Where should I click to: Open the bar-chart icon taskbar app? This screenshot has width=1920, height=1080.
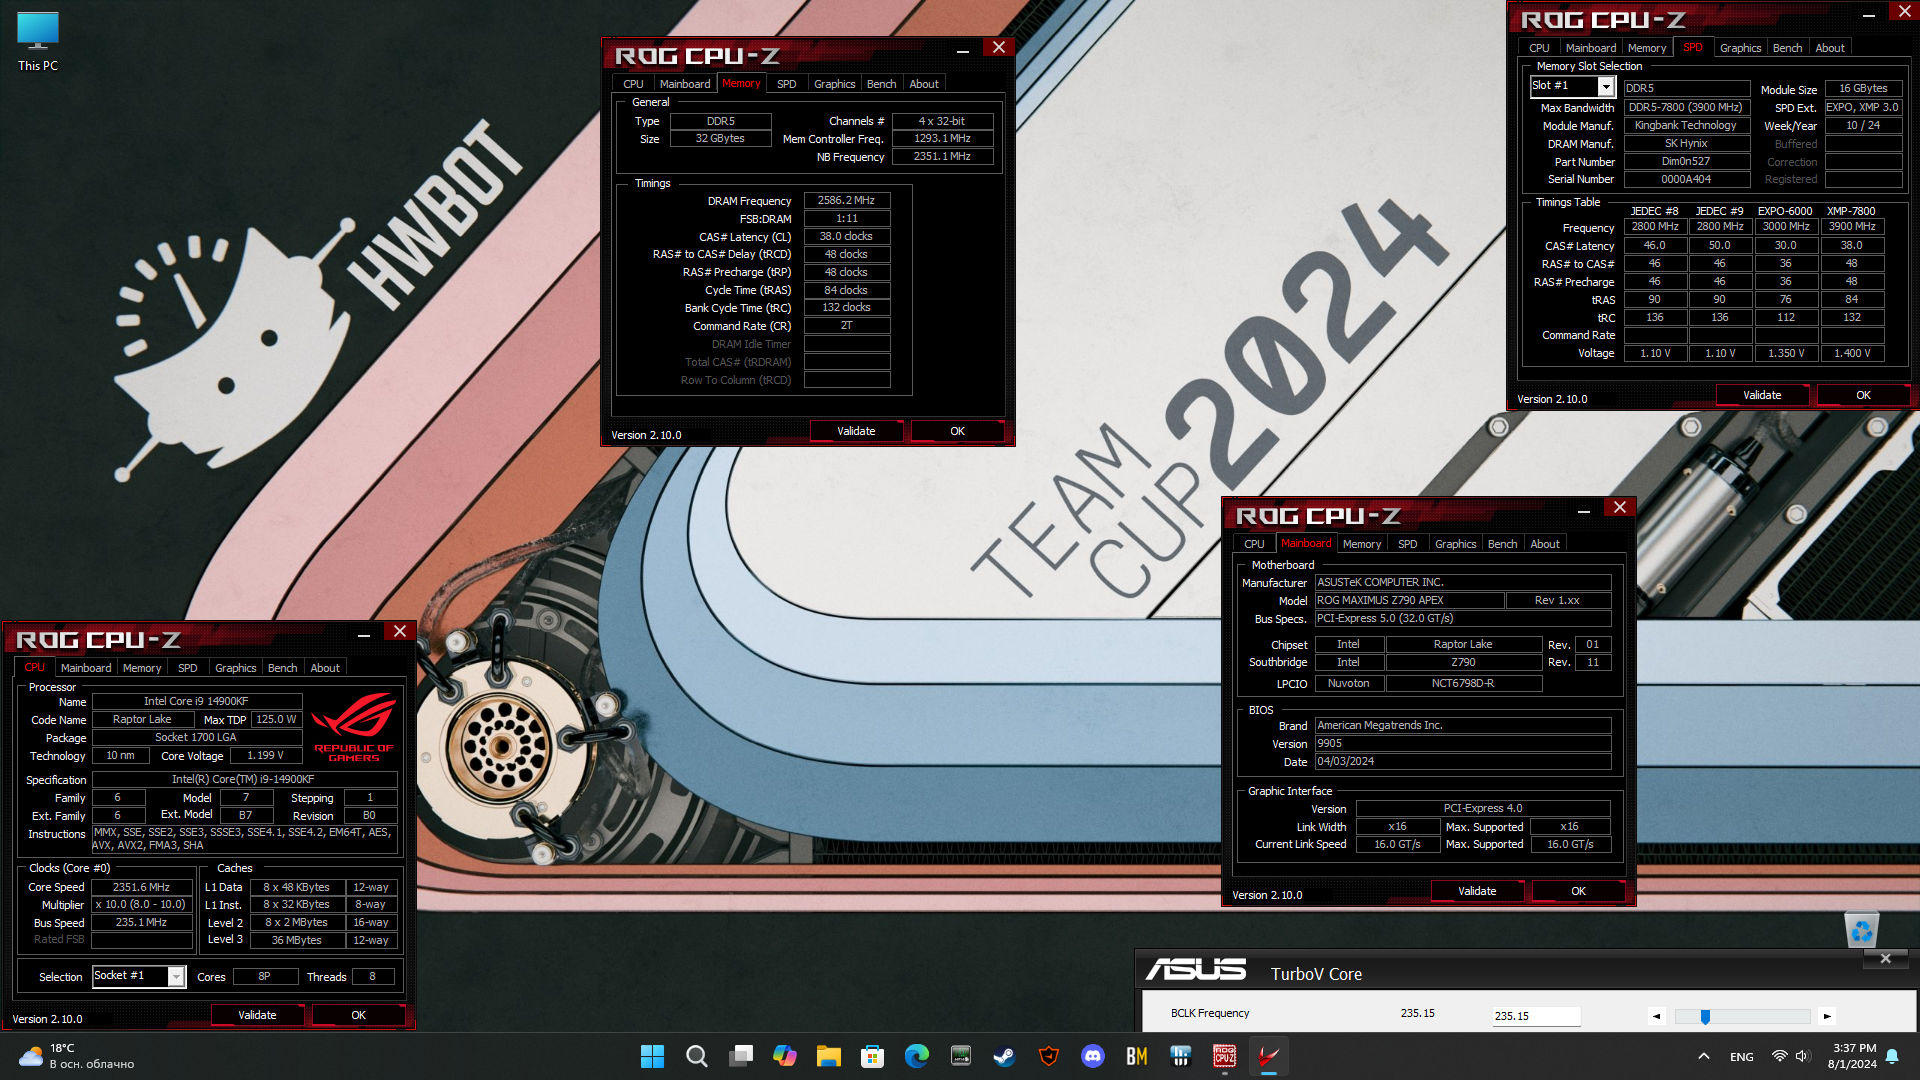(x=1181, y=1056)
